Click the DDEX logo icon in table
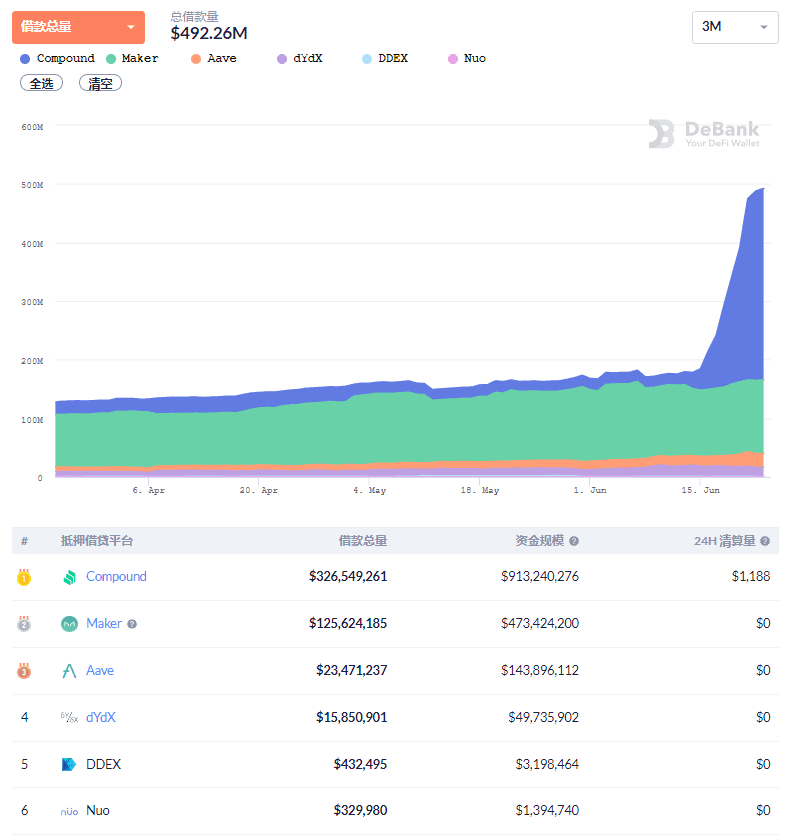Image resolution: width=790 pixels, height=839 pixels. coord(70,765)
